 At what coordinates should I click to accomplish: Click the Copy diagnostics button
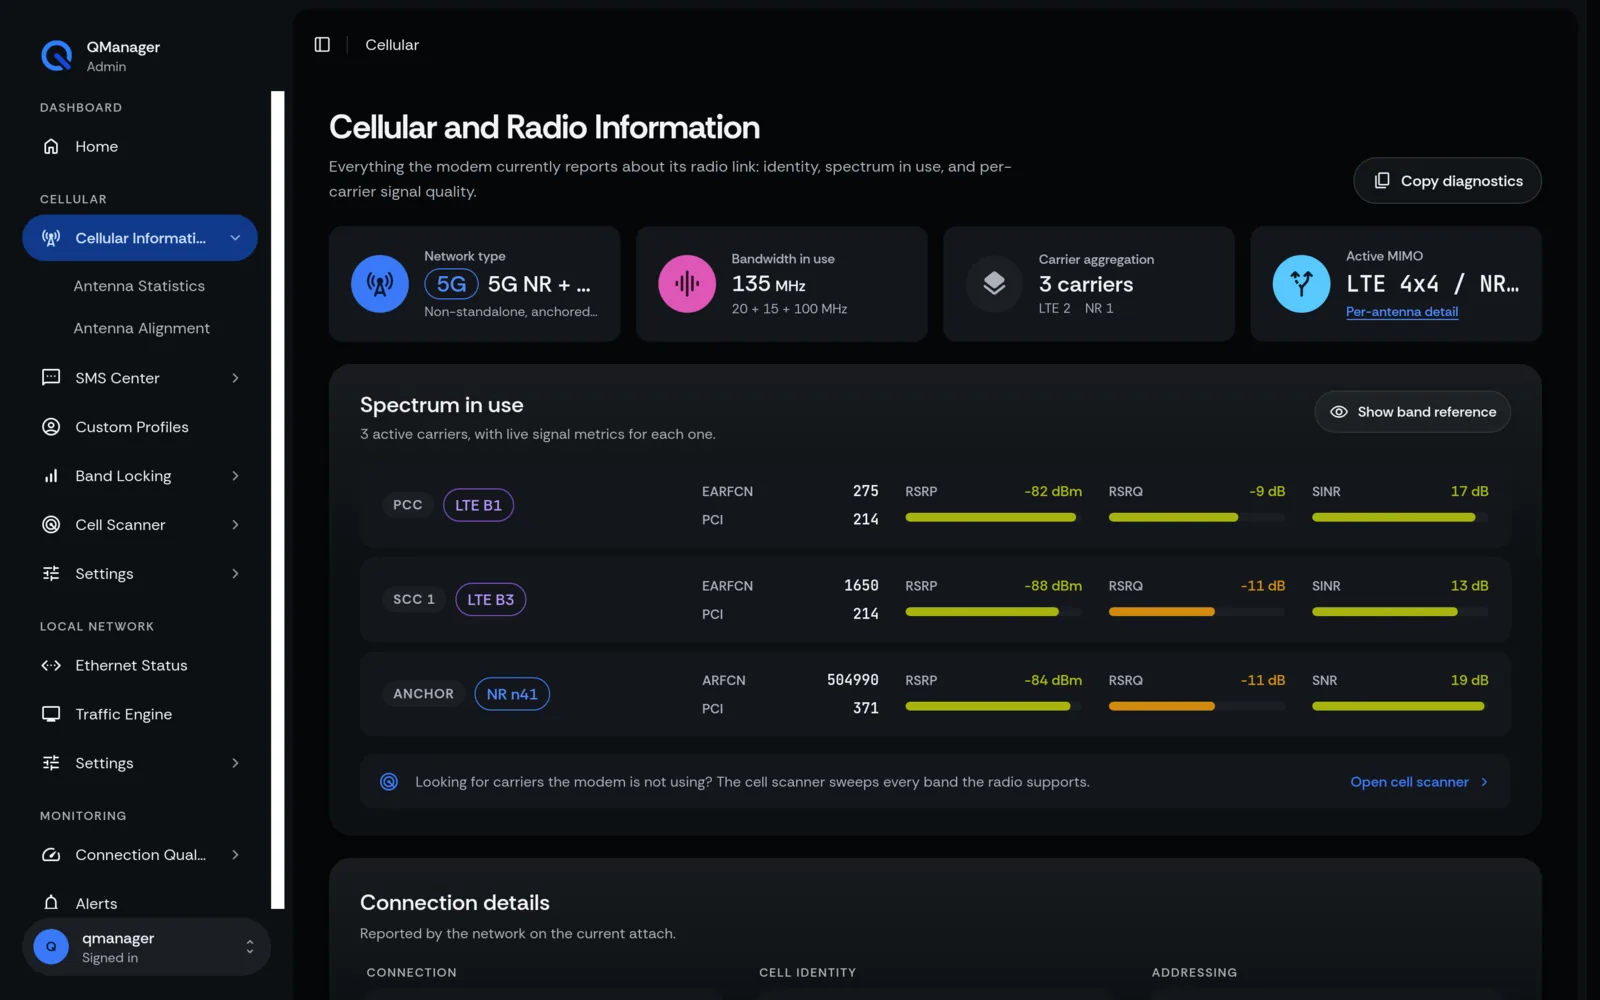[1447, 181]
